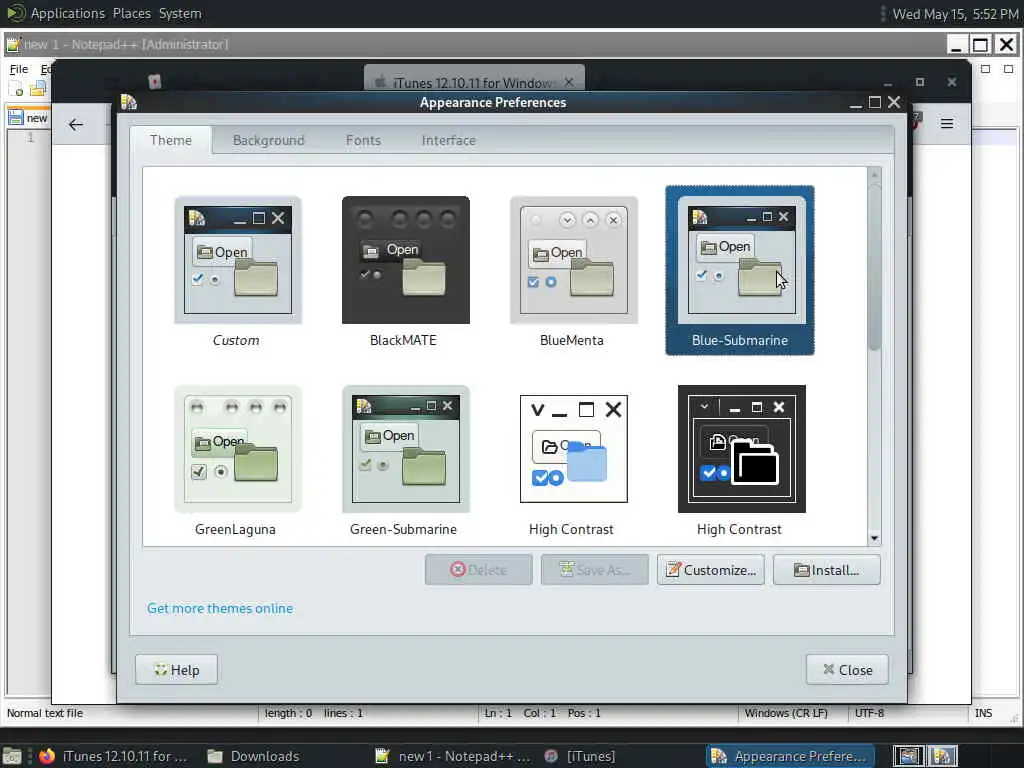Open Get more themes online link
The width and height of the screenshot is (1024, 768).
[x=220, y=608]
